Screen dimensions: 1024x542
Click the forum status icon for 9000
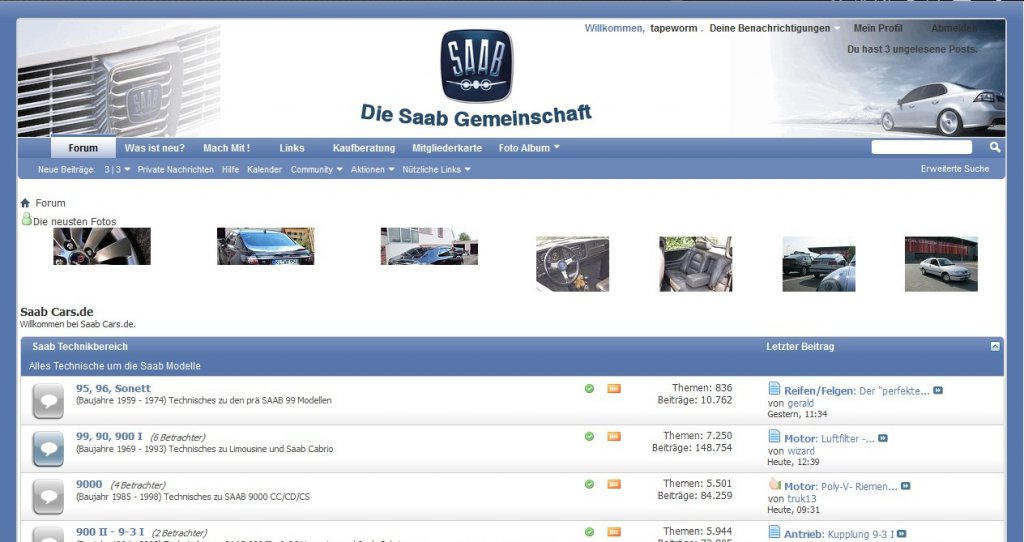48,497
